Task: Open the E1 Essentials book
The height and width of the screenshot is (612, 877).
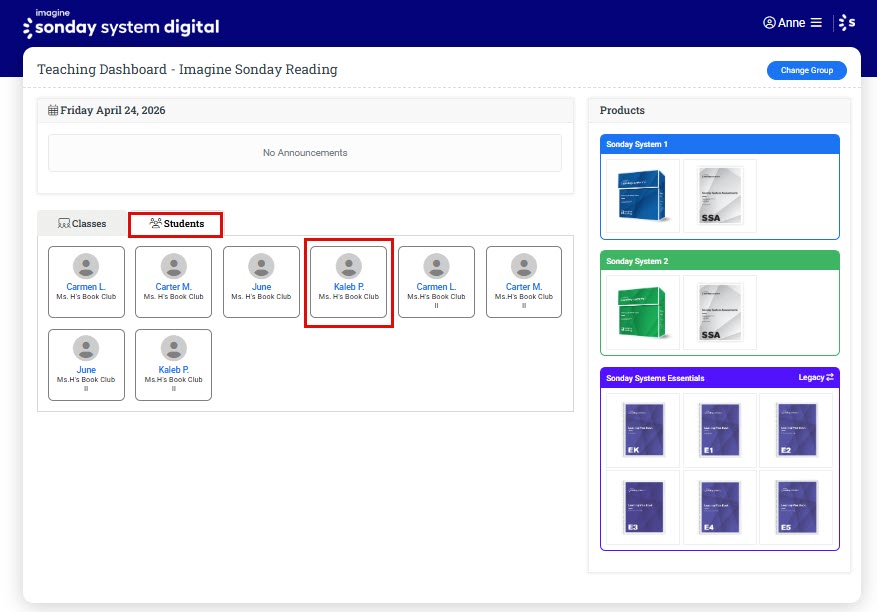Action: tap(720, 430)
